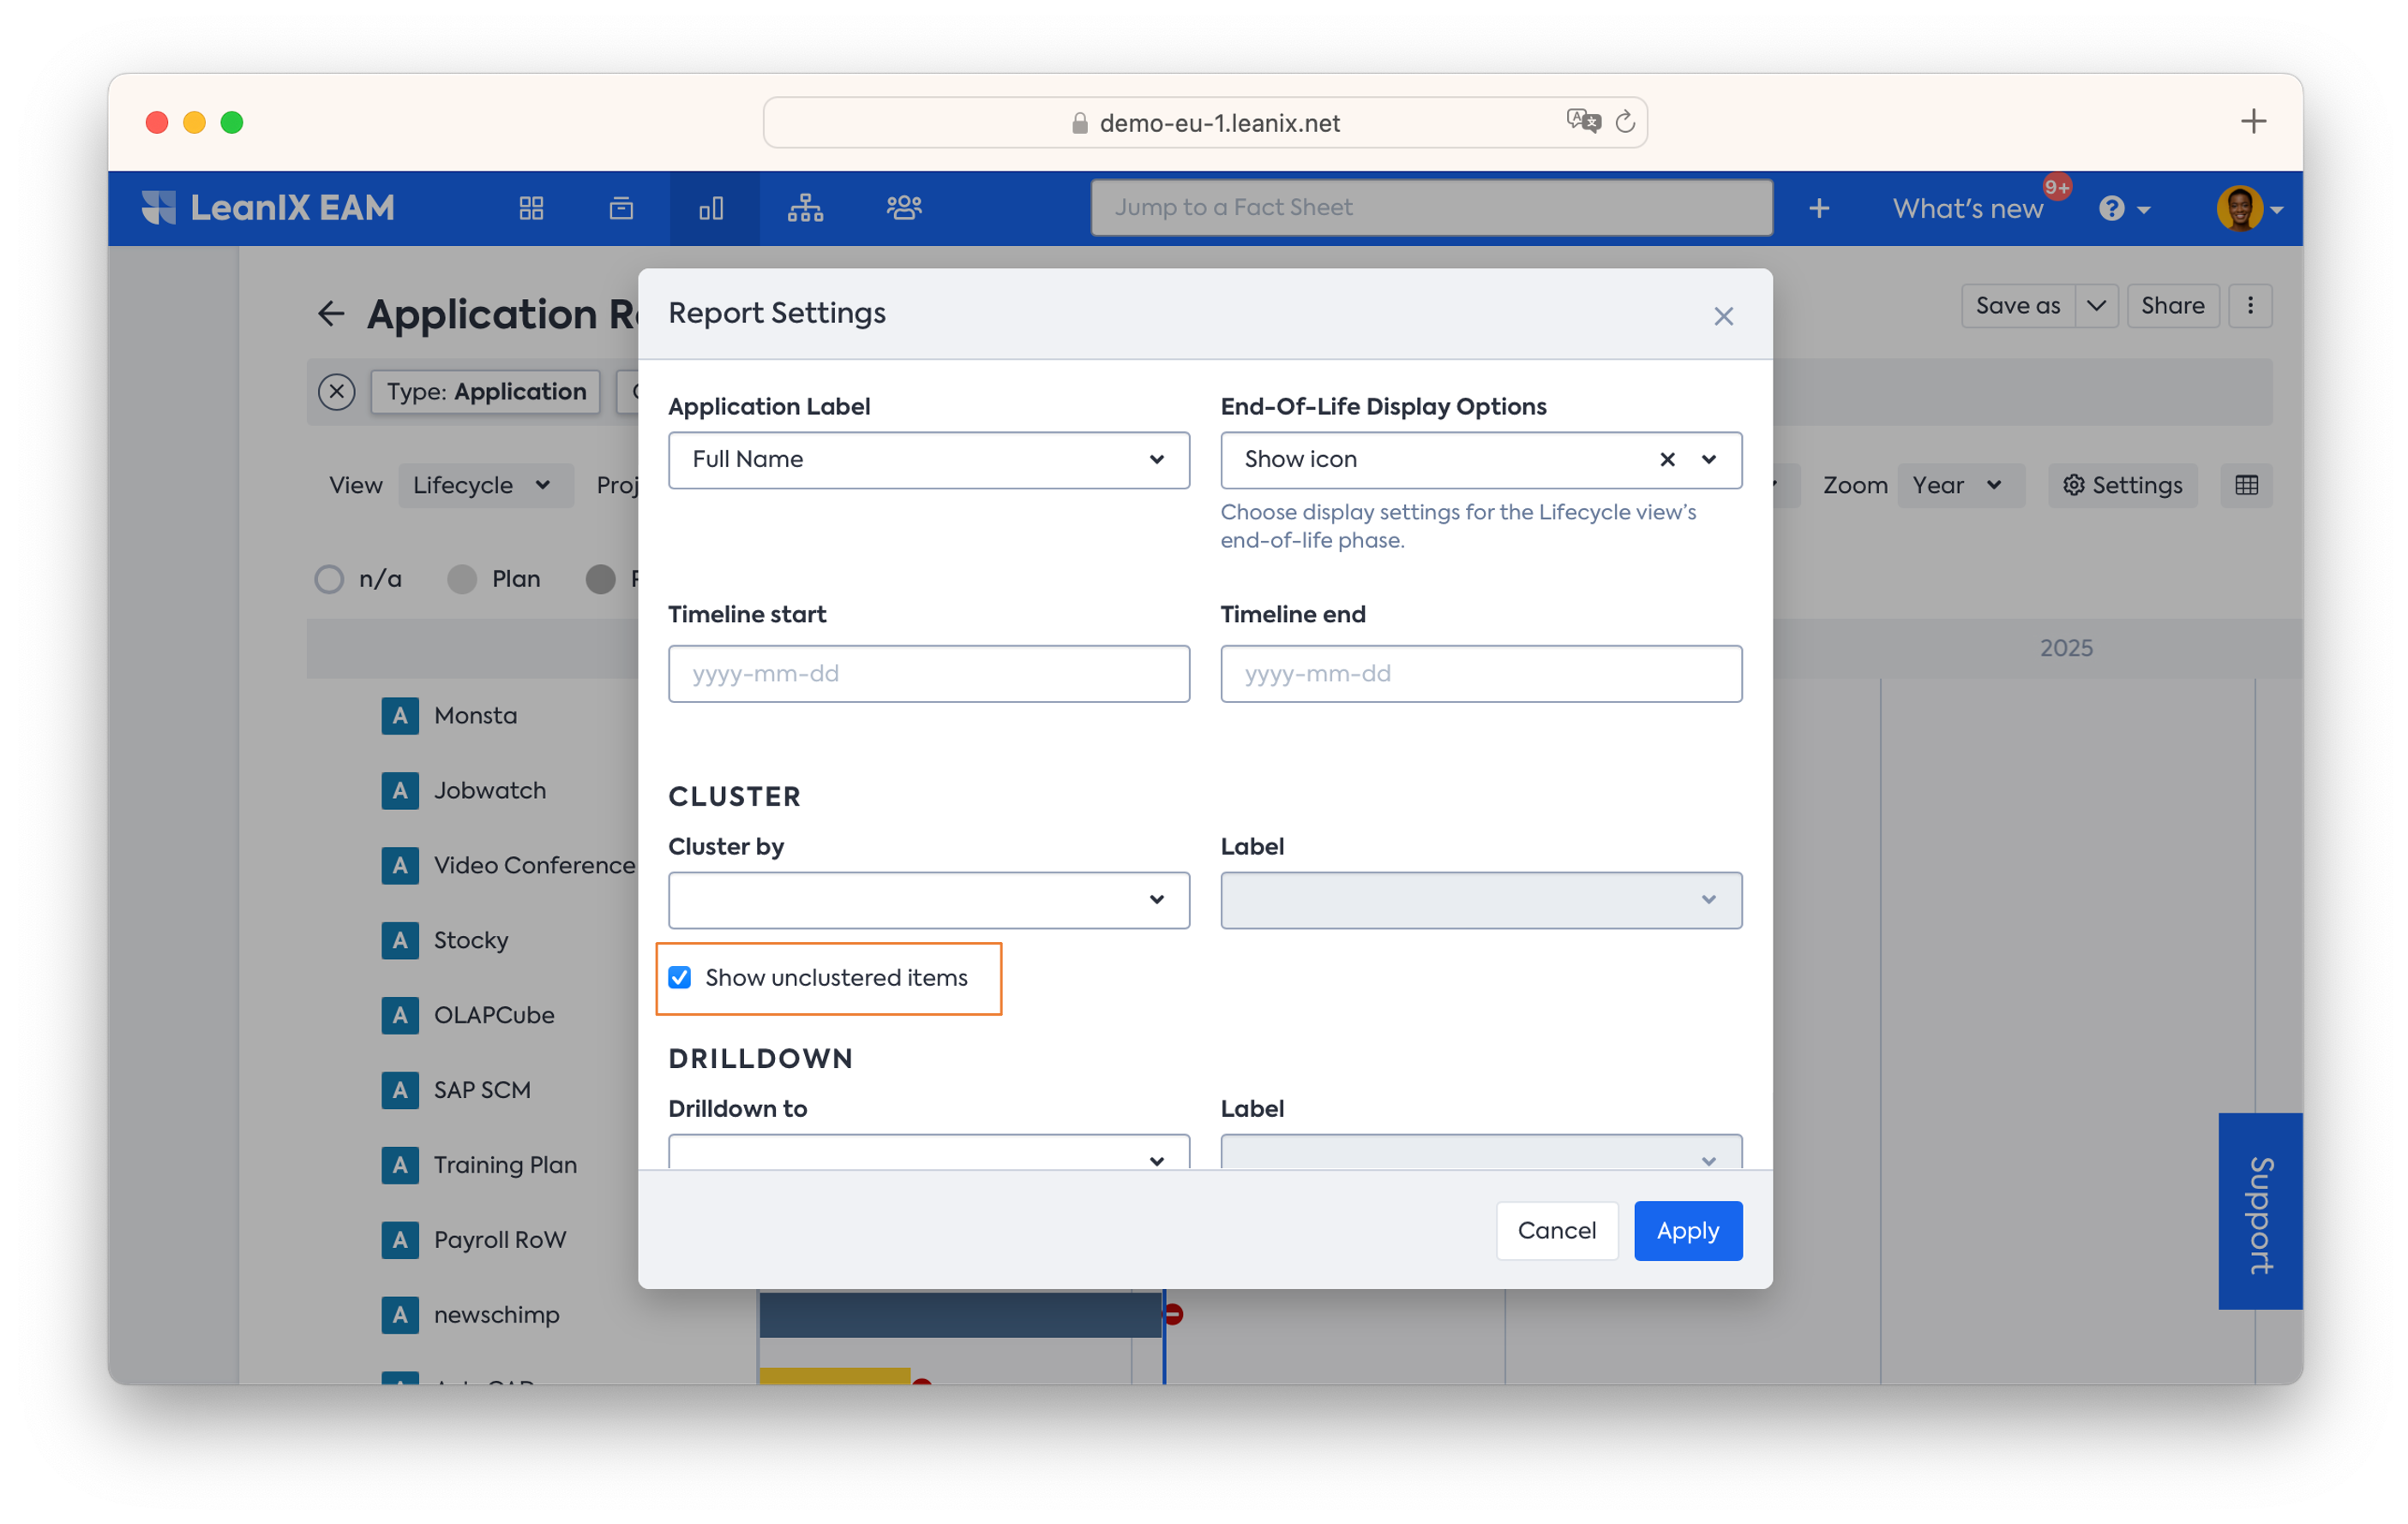Screen dimensions: 2408x1524
Task: Click the Monsta application icon
Action: coord(400,716)
